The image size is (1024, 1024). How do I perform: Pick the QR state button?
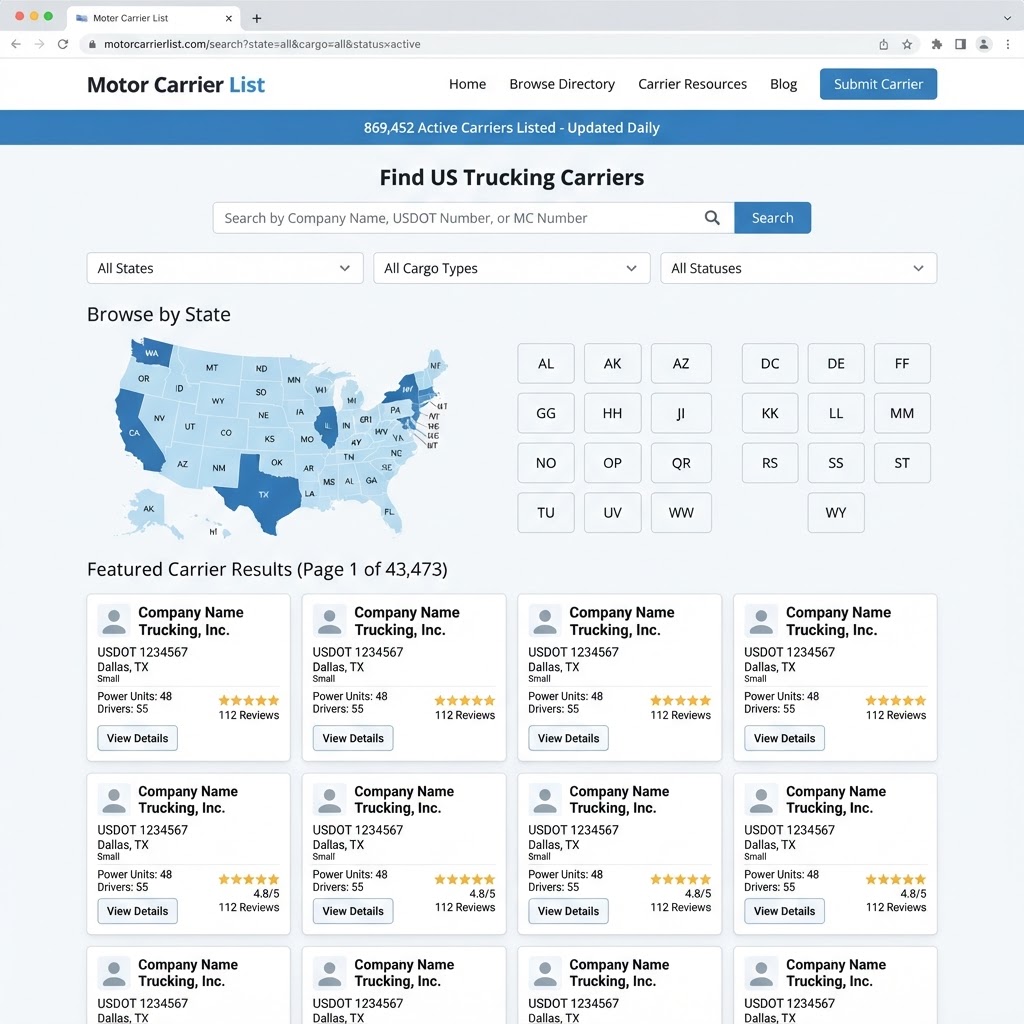click(x=681, y=463)
